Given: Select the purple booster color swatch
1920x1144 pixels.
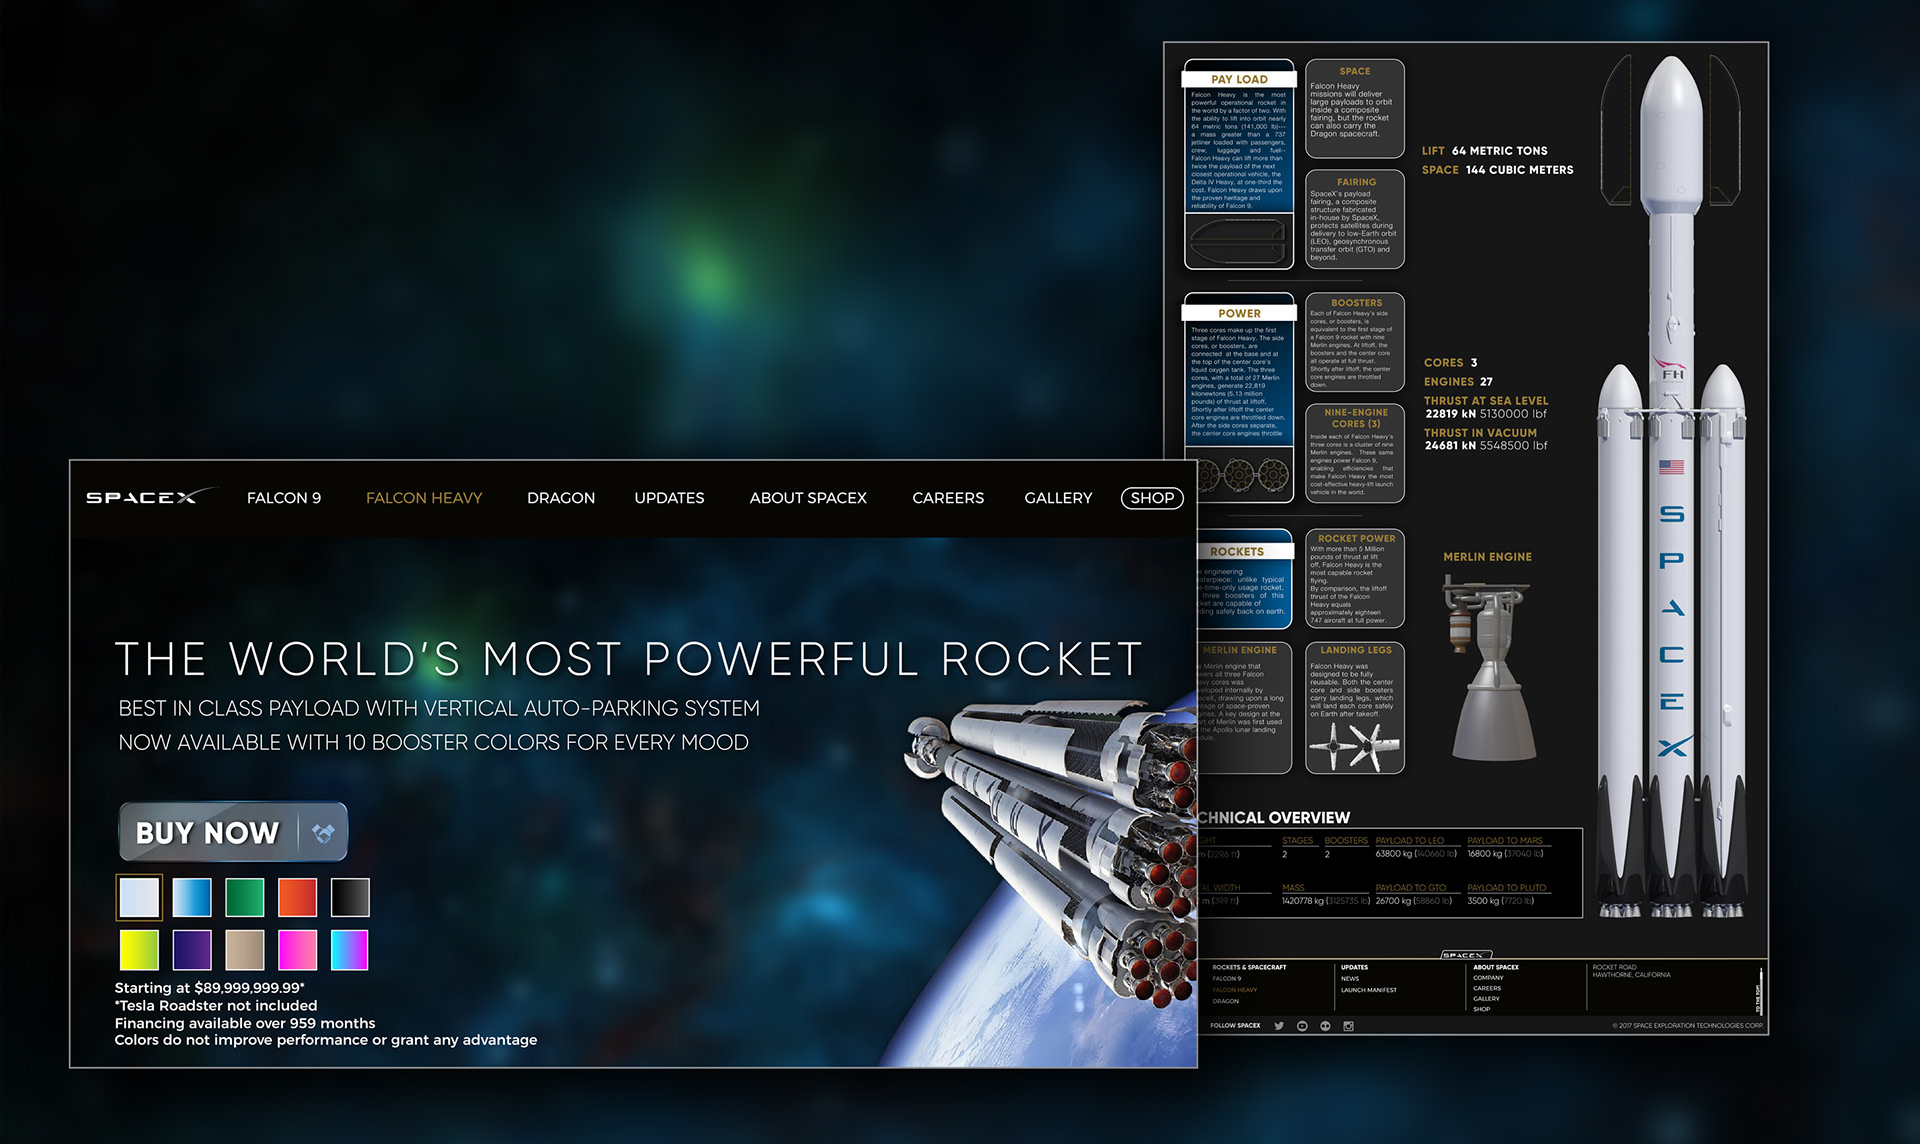Looking at the screenshot, I should (191, 950).
